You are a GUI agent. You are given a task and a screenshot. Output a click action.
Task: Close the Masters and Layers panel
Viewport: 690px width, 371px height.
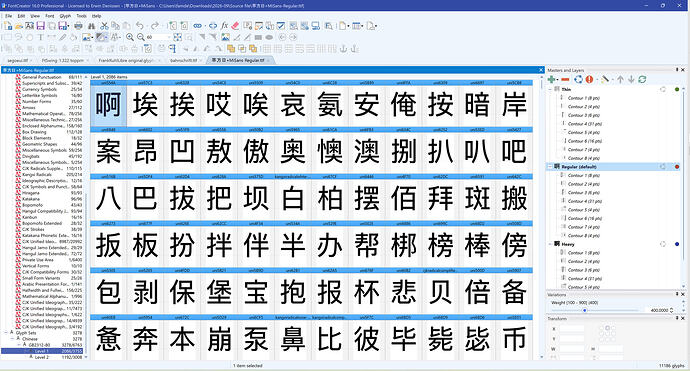click(683, 70)
